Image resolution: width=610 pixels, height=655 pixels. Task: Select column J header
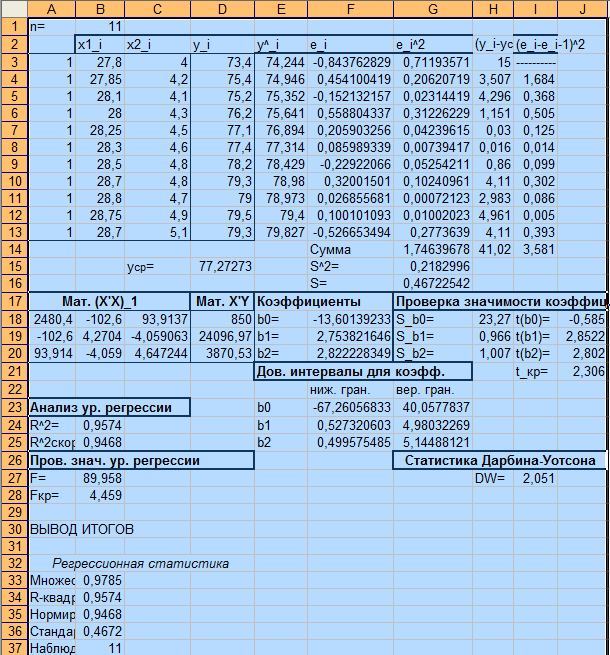click(x=582, y=9)
